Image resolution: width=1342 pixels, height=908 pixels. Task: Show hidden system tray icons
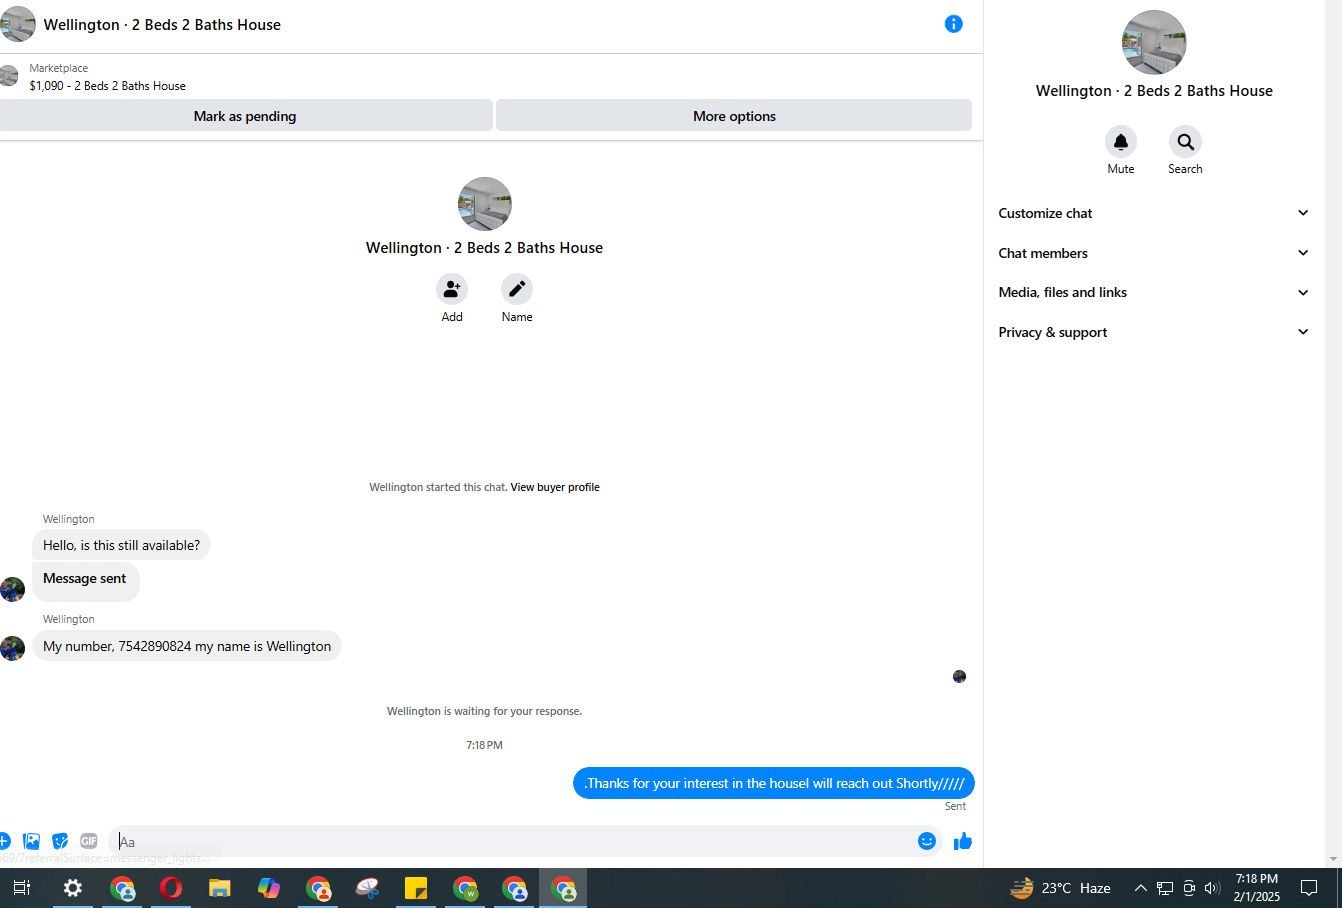[x=1140, y=888]
